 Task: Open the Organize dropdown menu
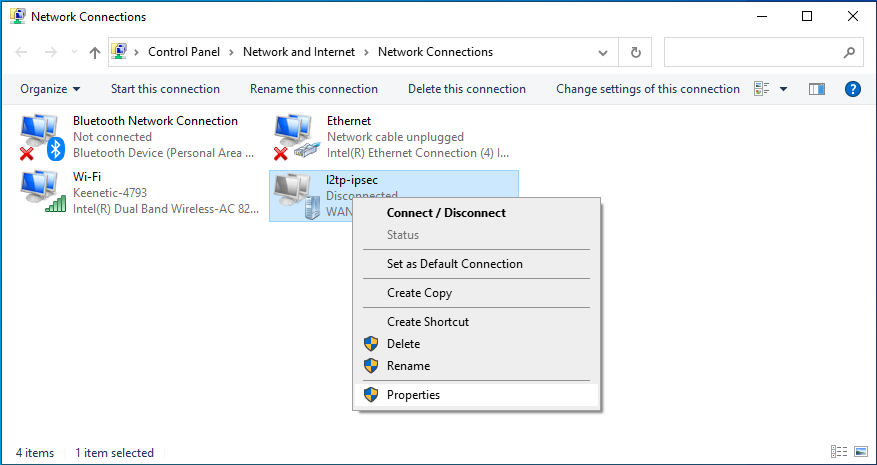(50, 89)
